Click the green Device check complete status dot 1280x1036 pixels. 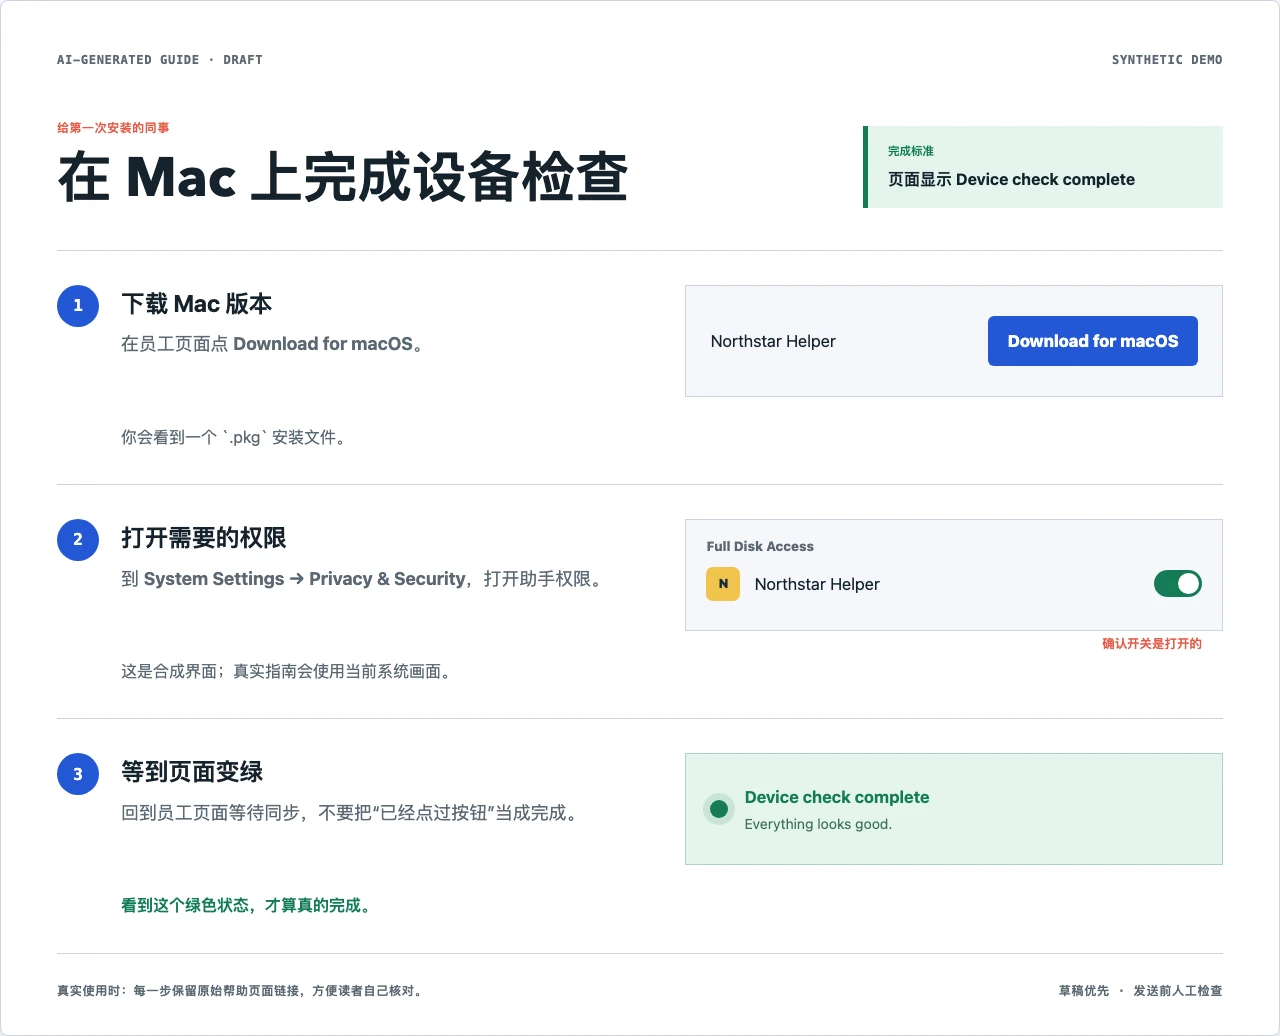(719, 809)
